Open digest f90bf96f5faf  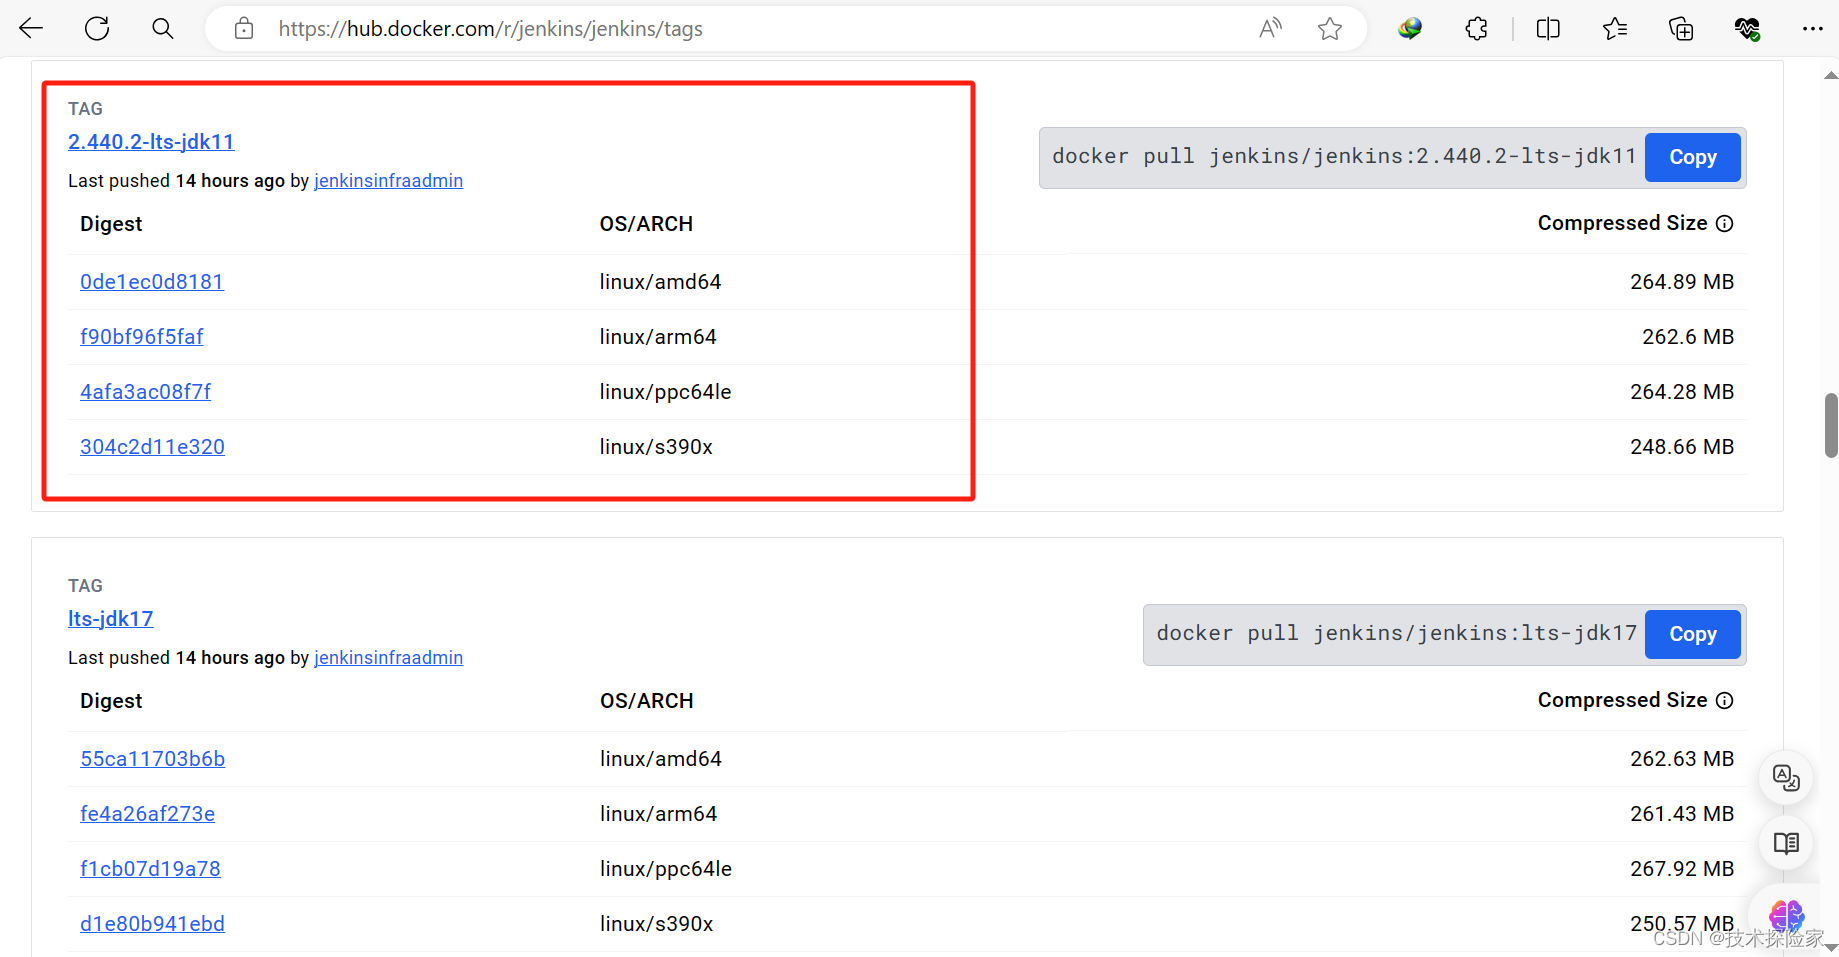coord(142,337)
